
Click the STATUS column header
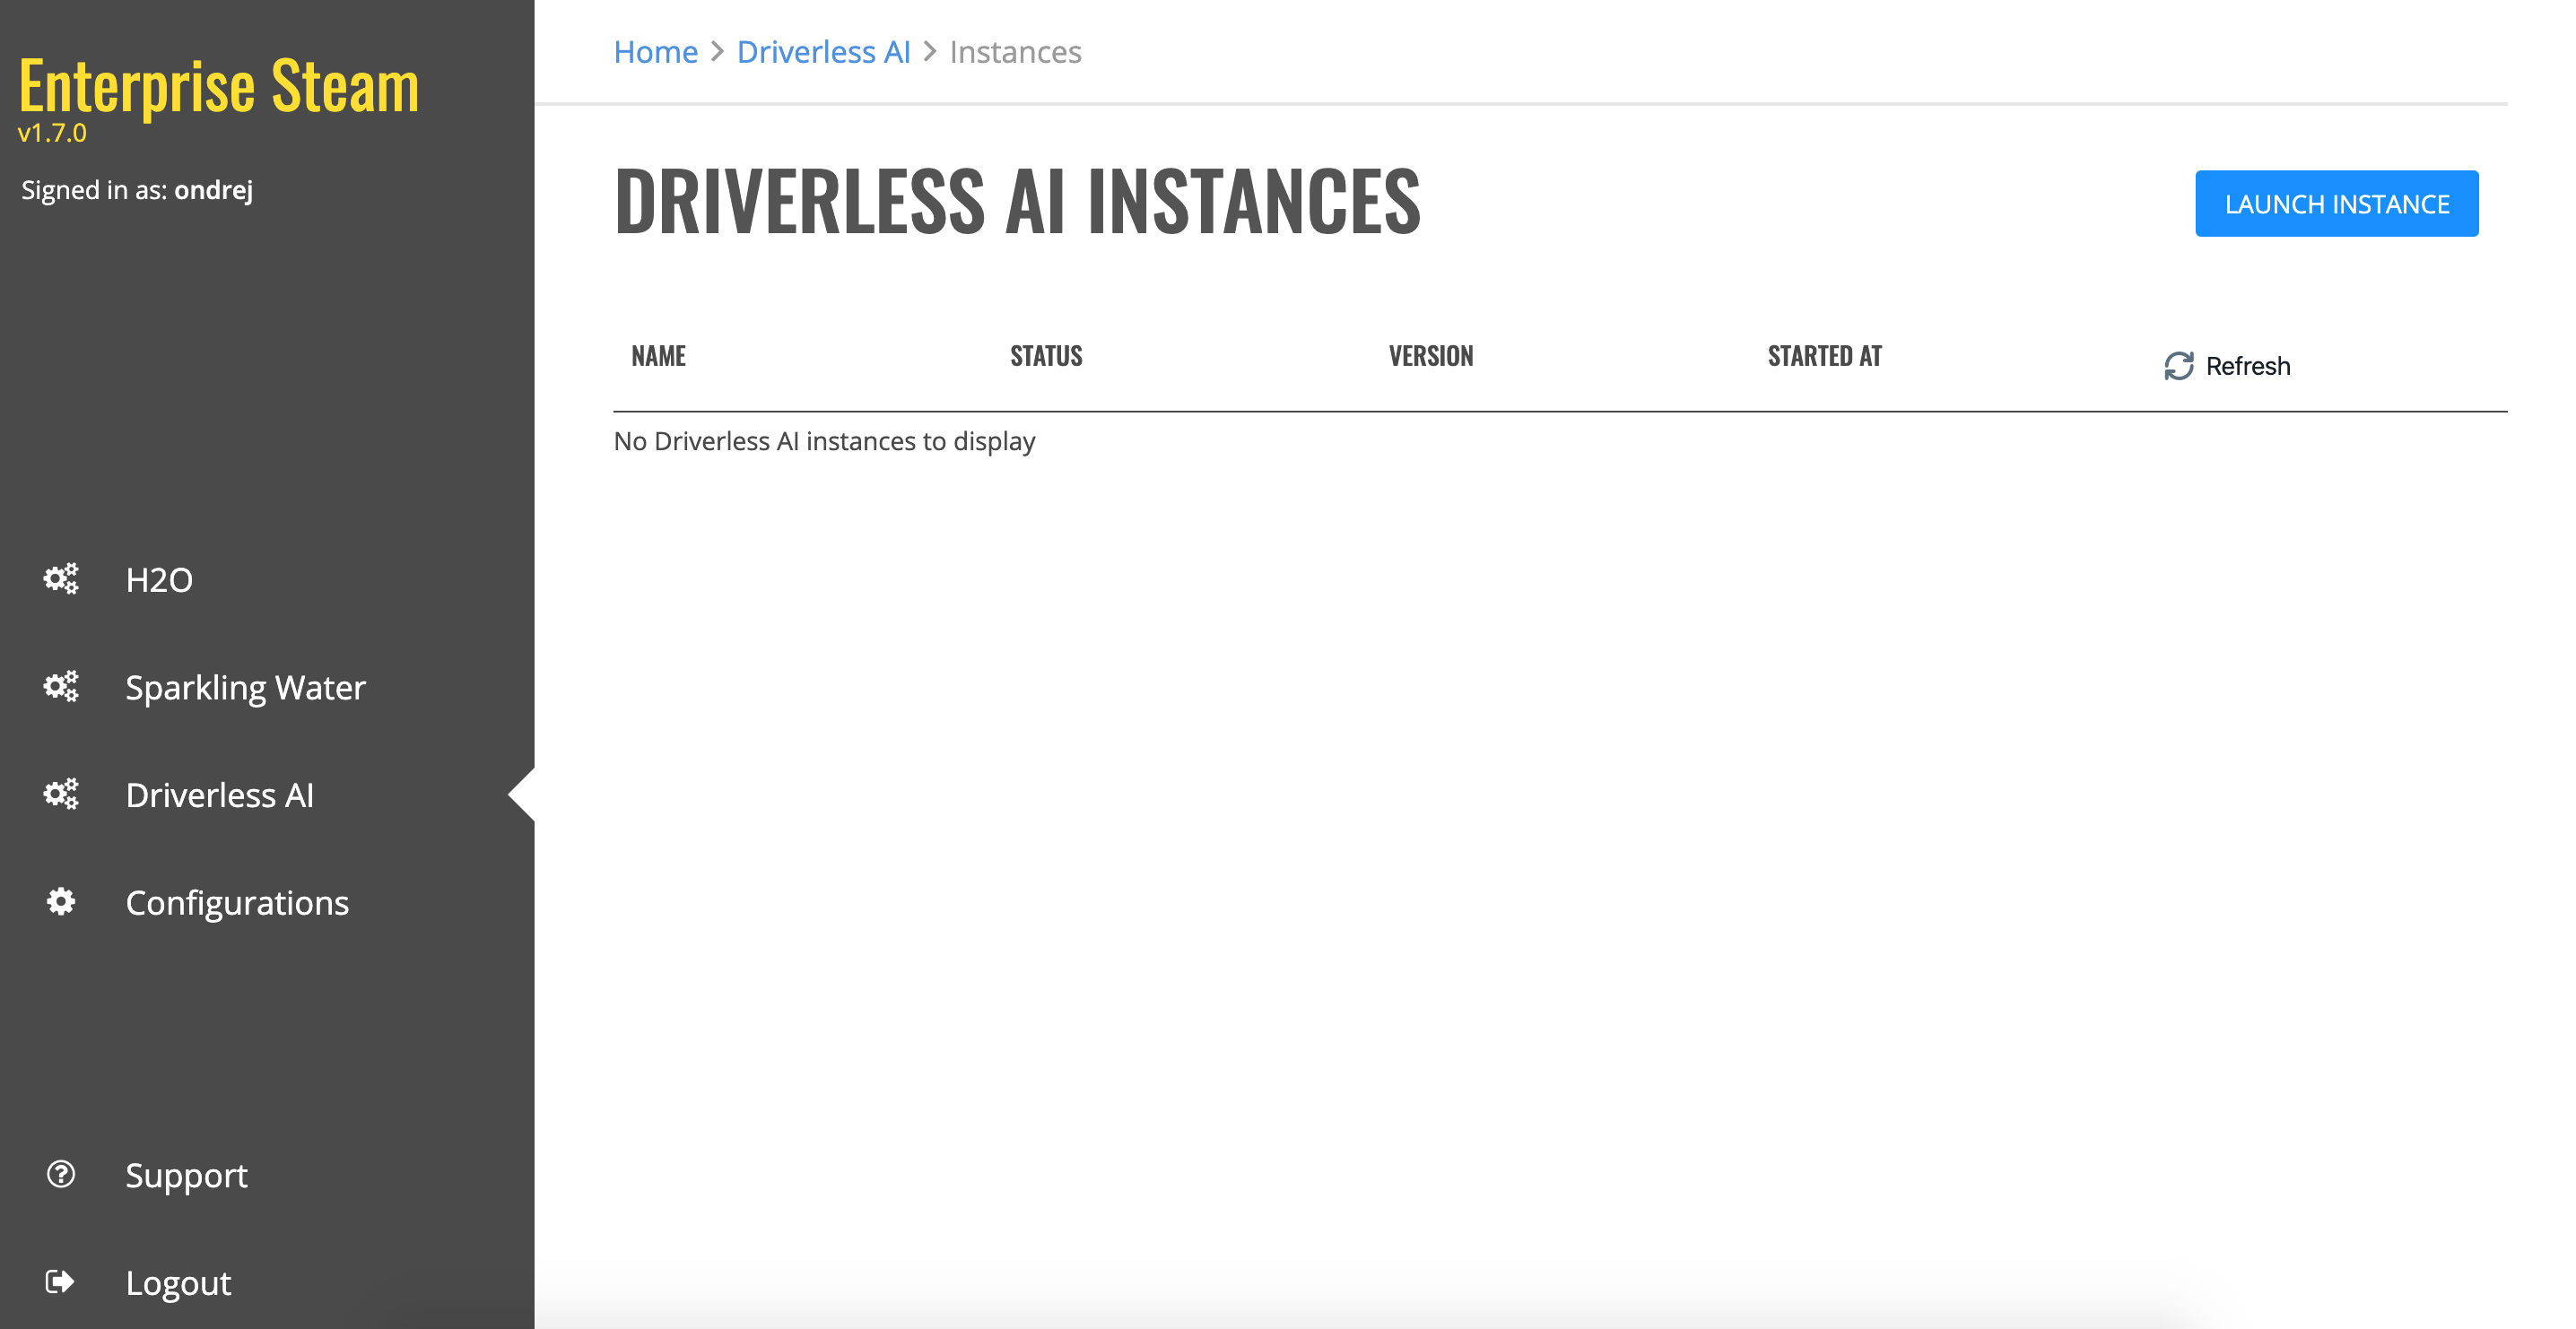(x=1046, y=356)
